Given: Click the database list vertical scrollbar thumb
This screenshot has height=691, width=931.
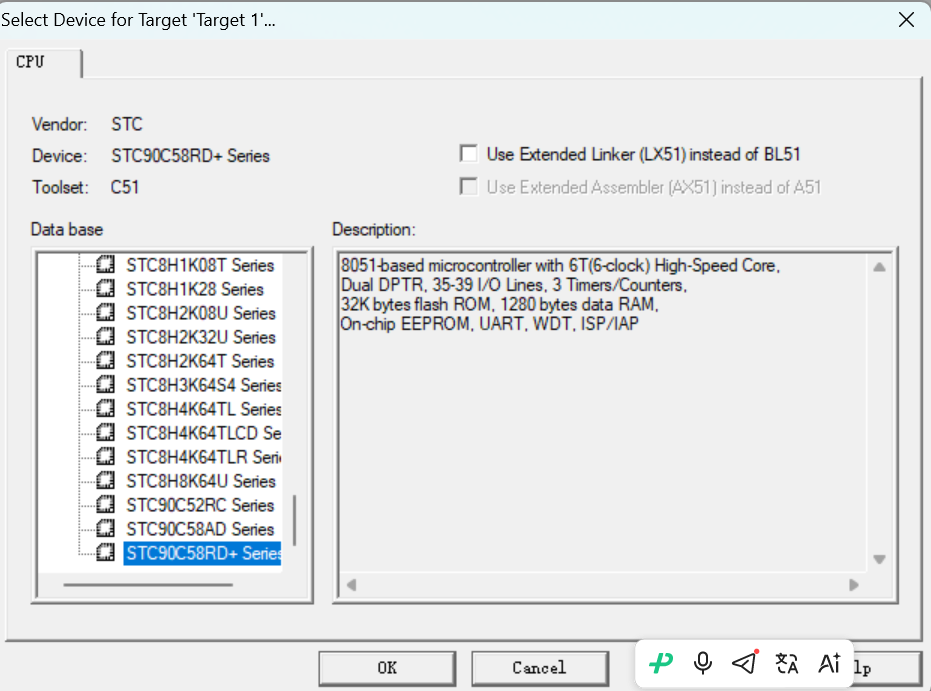Looking at the screenshot, I should (294, 520).
